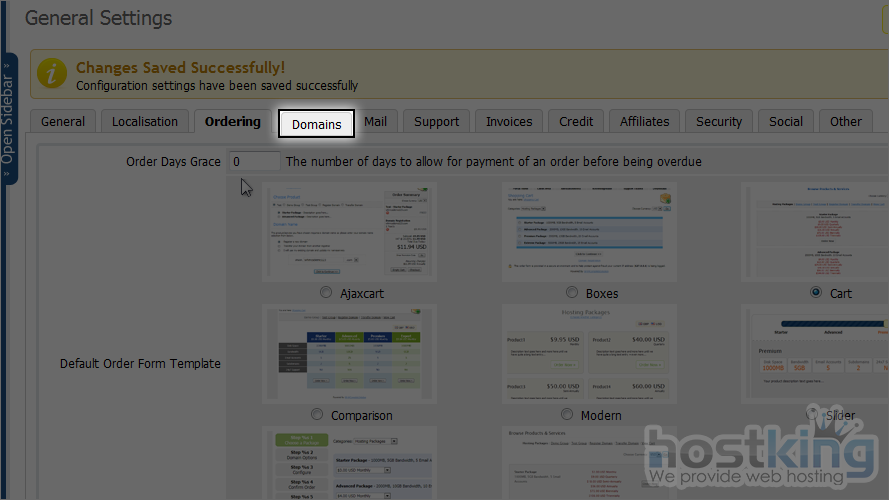889x500 pixels.
Task: Open the Credit tab
Action: click(x=576, y=122)
